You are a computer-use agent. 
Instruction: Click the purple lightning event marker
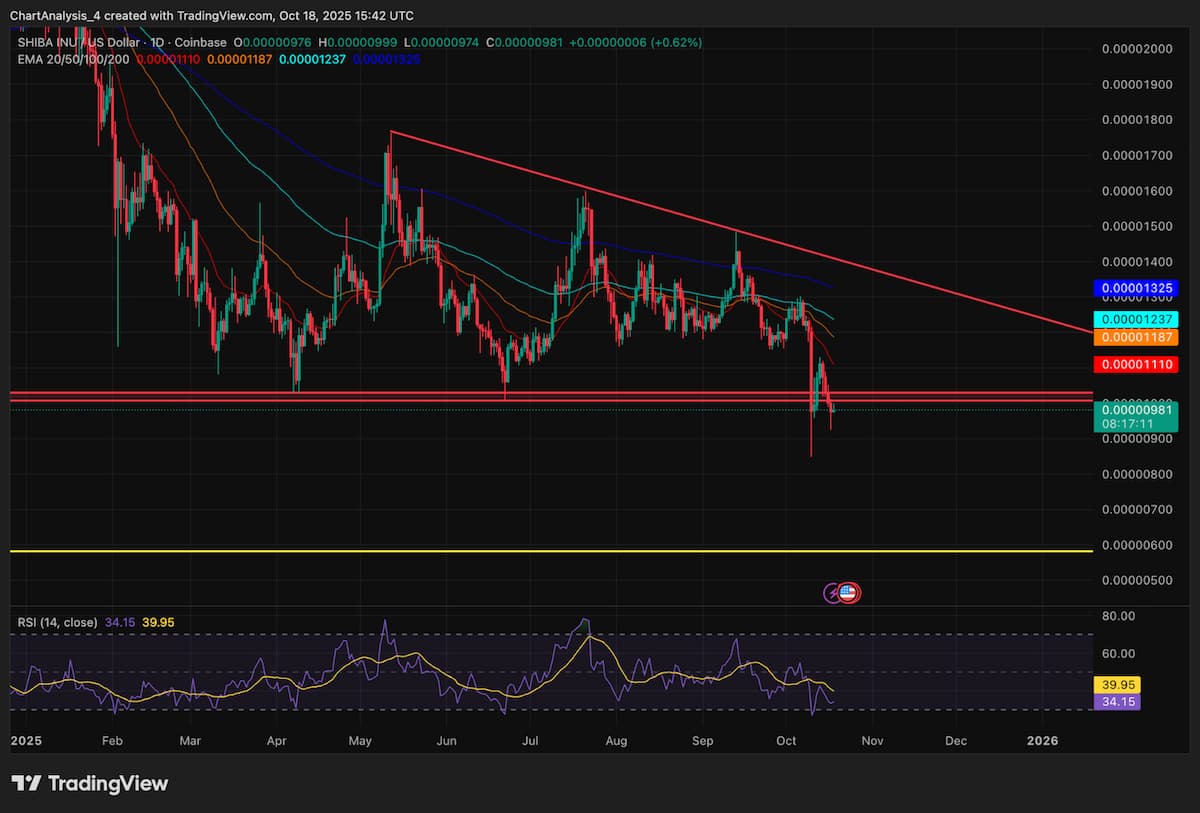[834, 593]
